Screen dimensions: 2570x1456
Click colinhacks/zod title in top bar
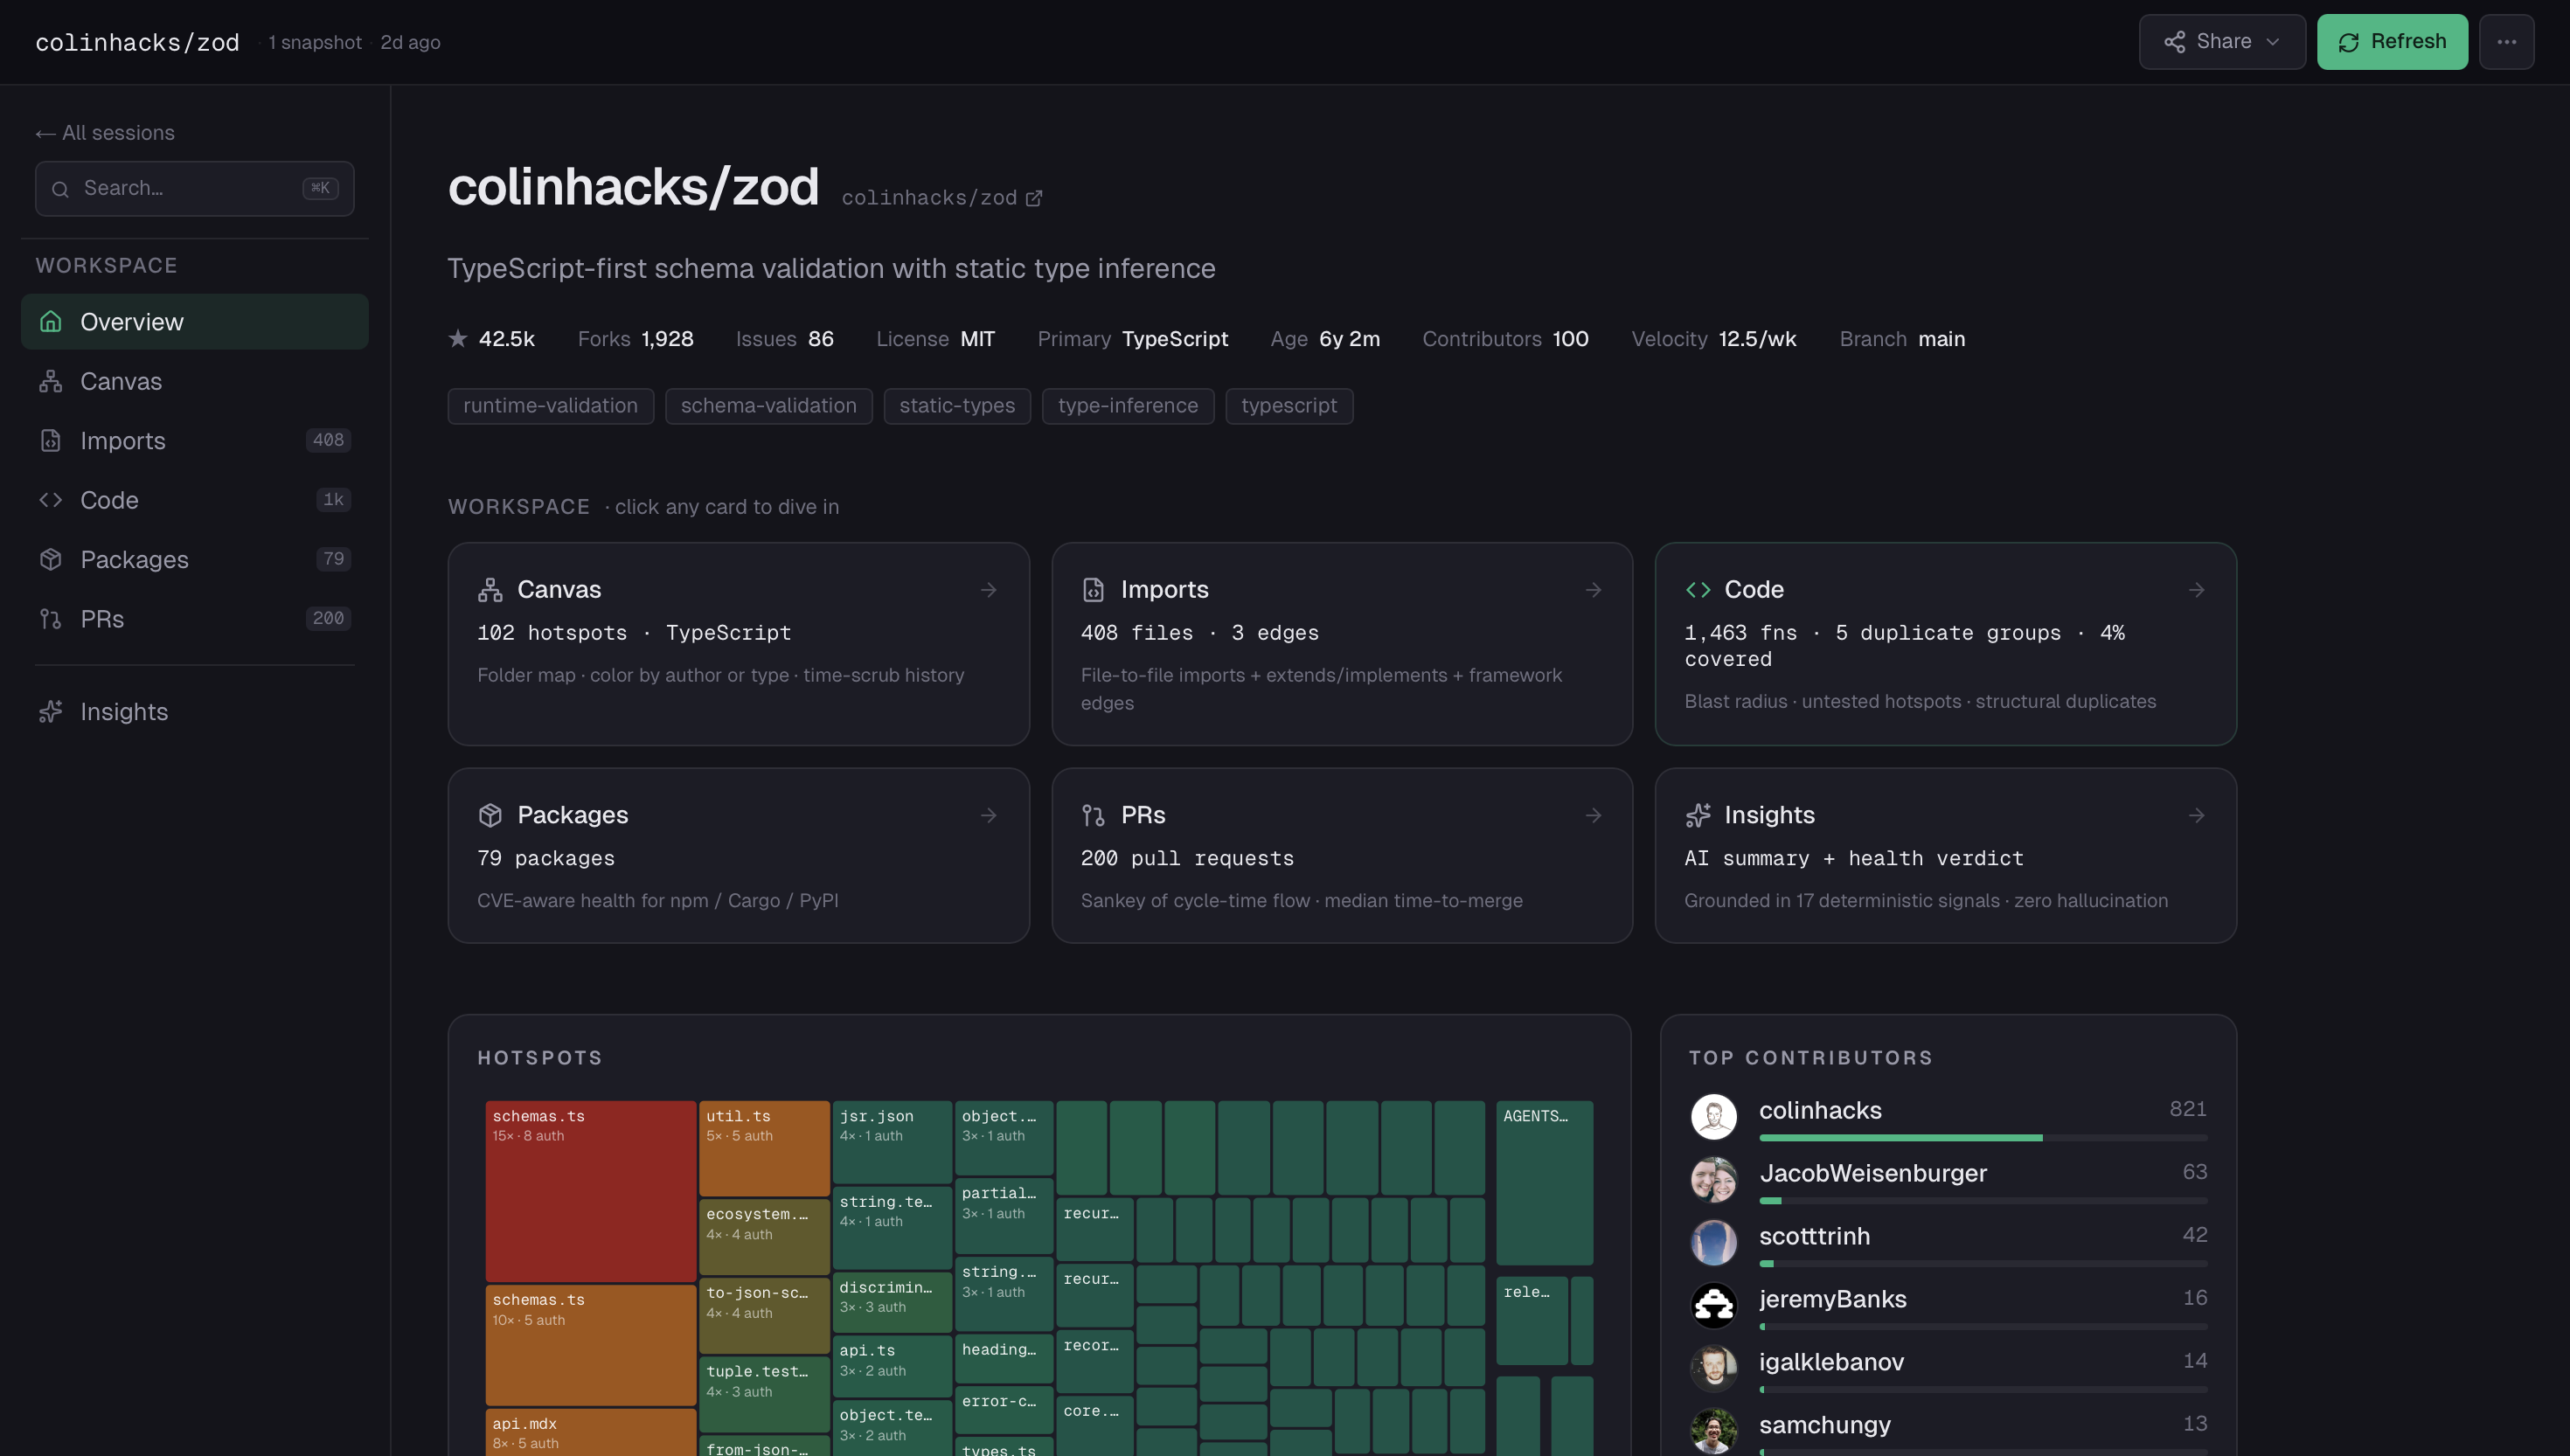click(x=137, y=42)
